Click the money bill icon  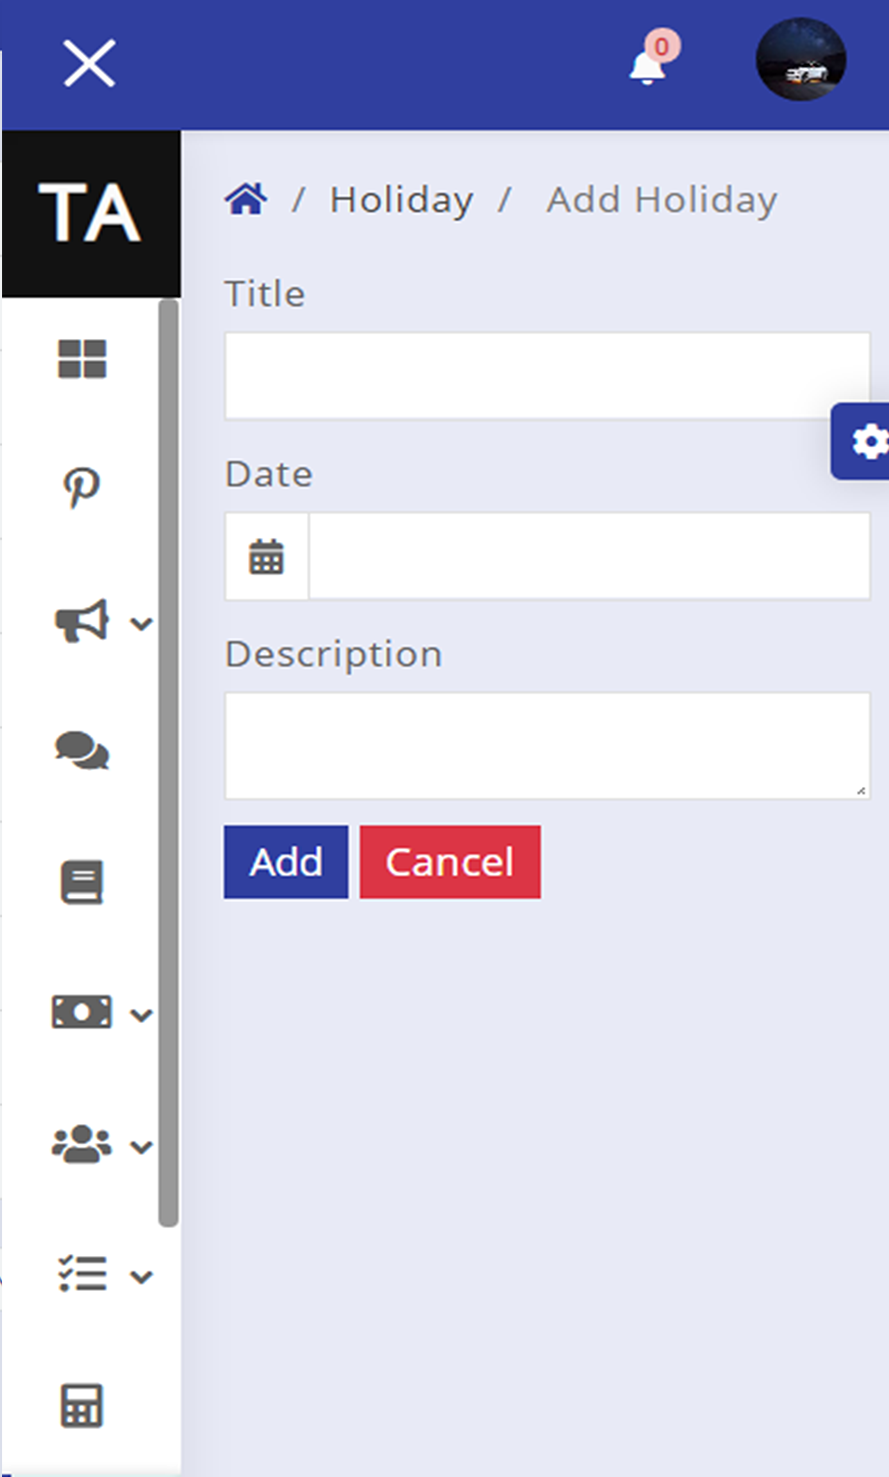coord(82,1013)
